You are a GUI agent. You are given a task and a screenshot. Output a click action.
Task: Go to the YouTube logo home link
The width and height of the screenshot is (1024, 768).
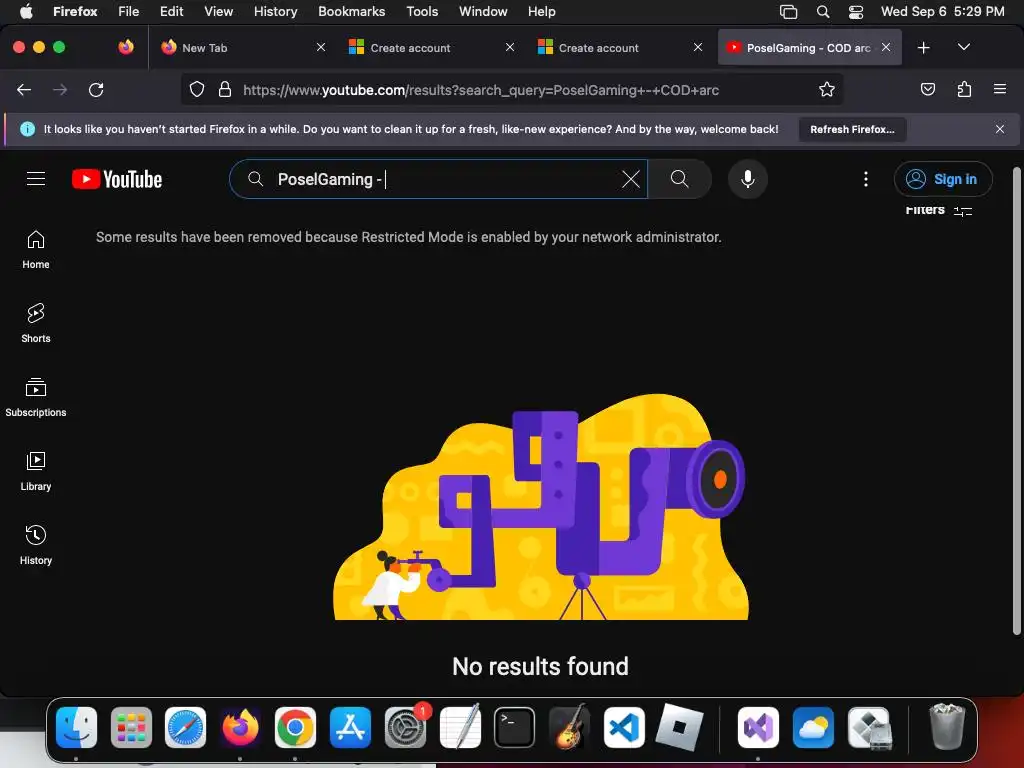(117, 179)
